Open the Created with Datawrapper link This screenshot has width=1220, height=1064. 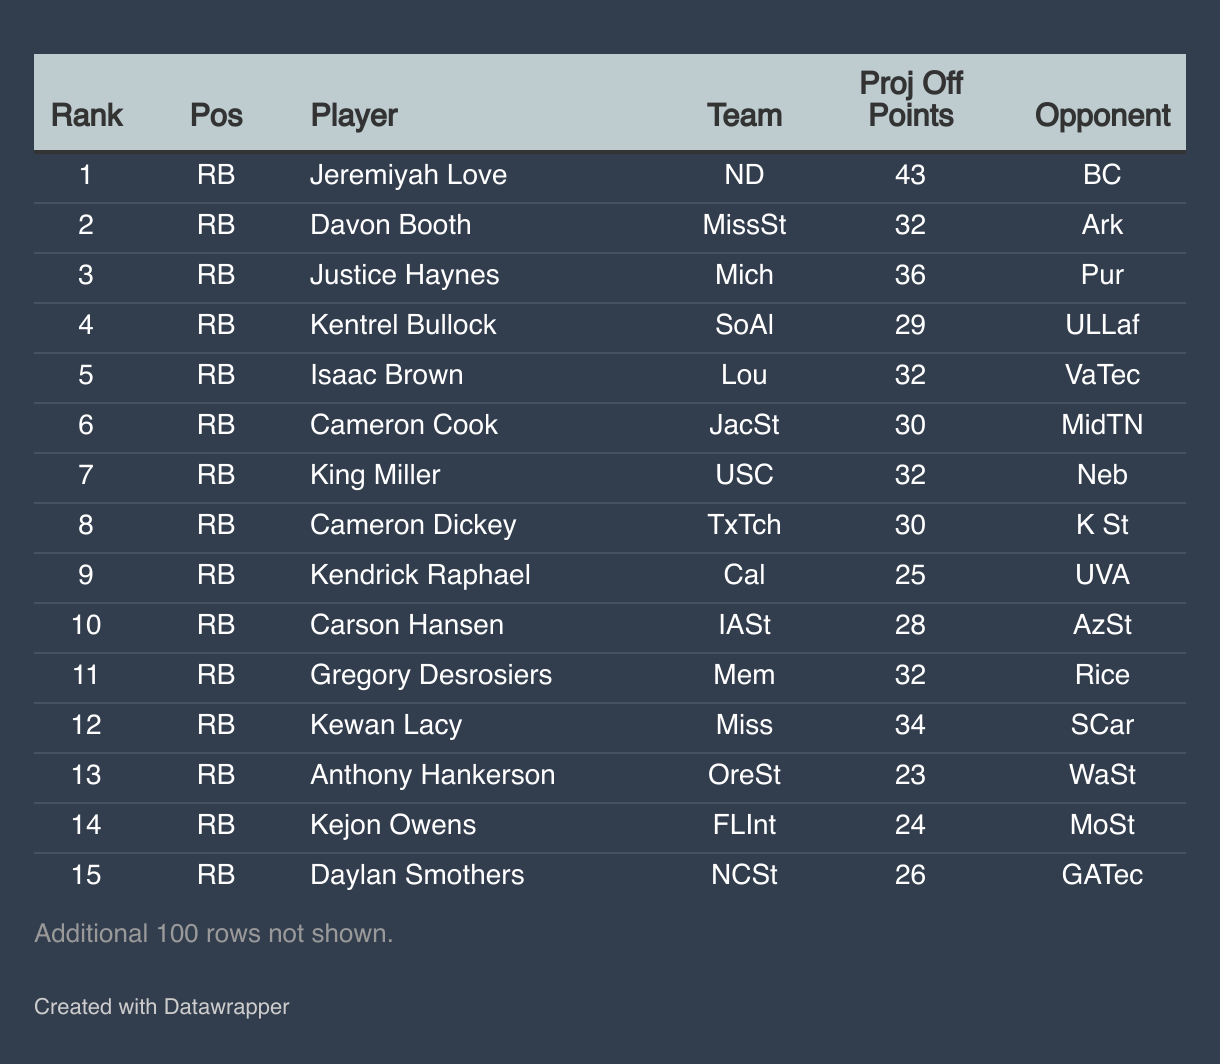[161, 1006]
